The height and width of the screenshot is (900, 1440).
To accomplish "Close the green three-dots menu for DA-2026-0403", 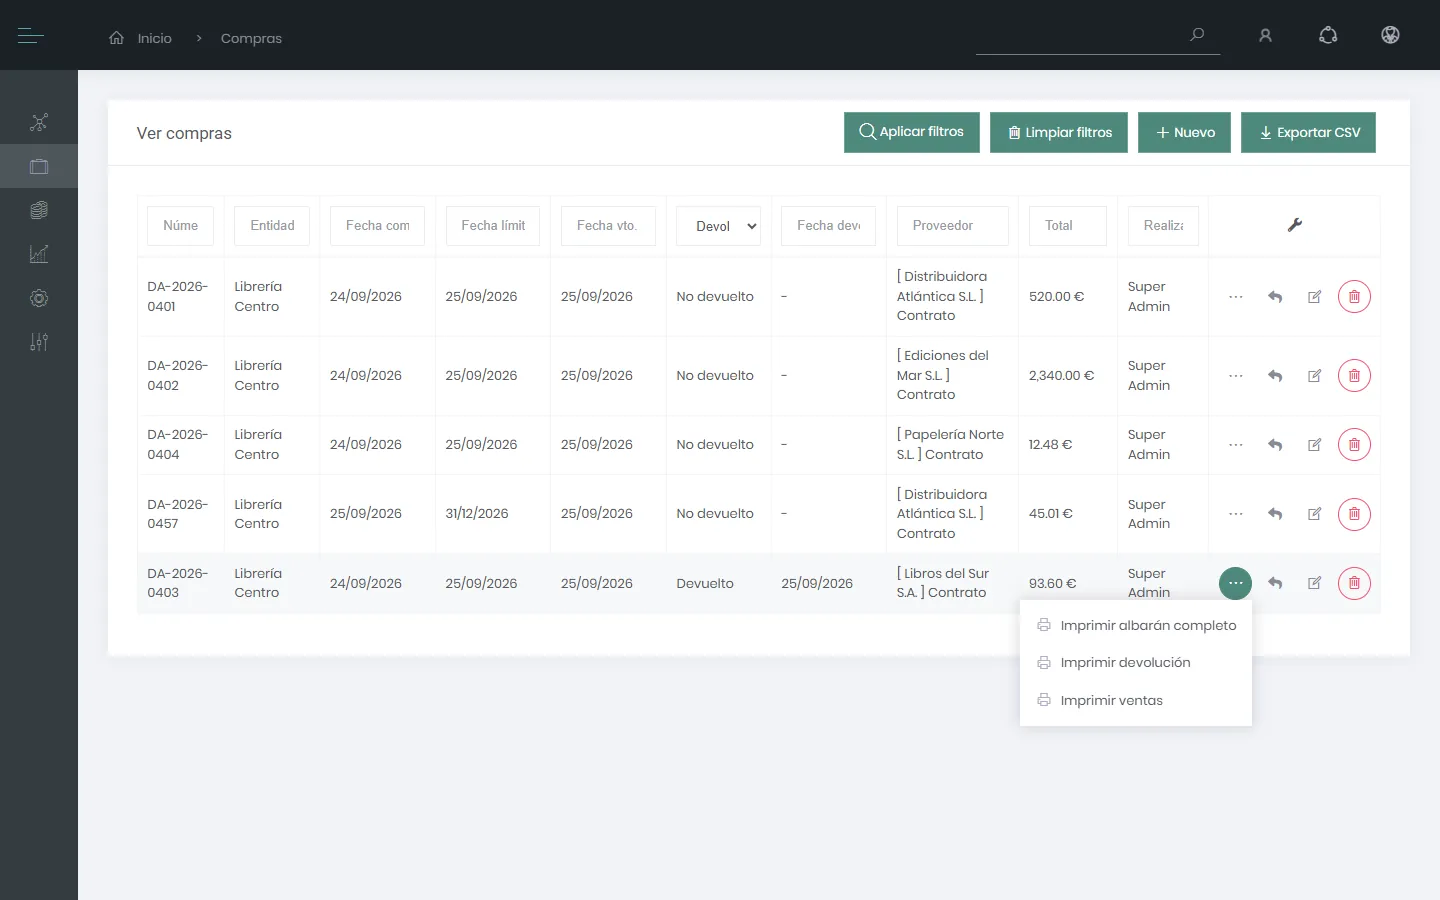I will [x=1236, y=583].
